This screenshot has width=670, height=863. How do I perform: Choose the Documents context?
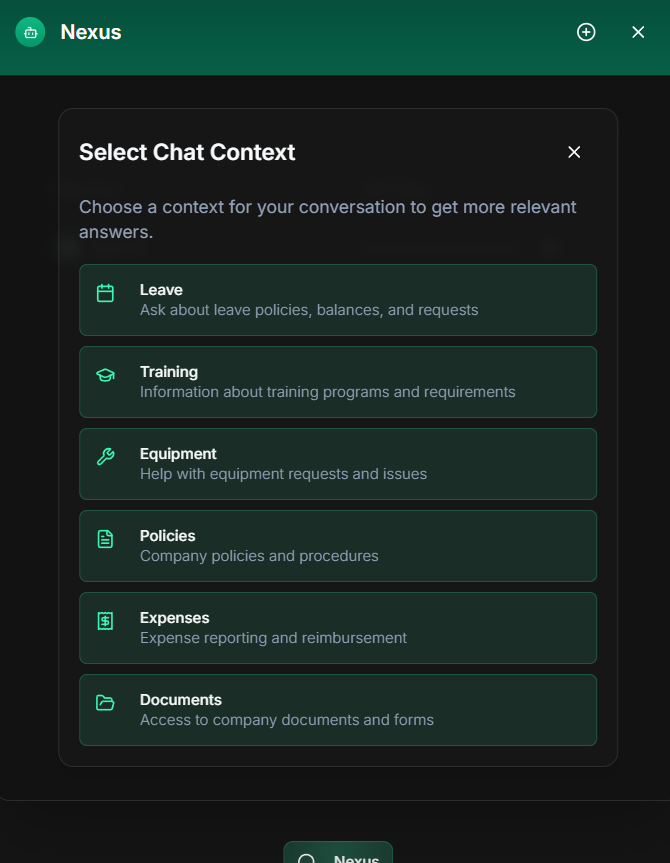pyautogui.click(x=338, y=710)
